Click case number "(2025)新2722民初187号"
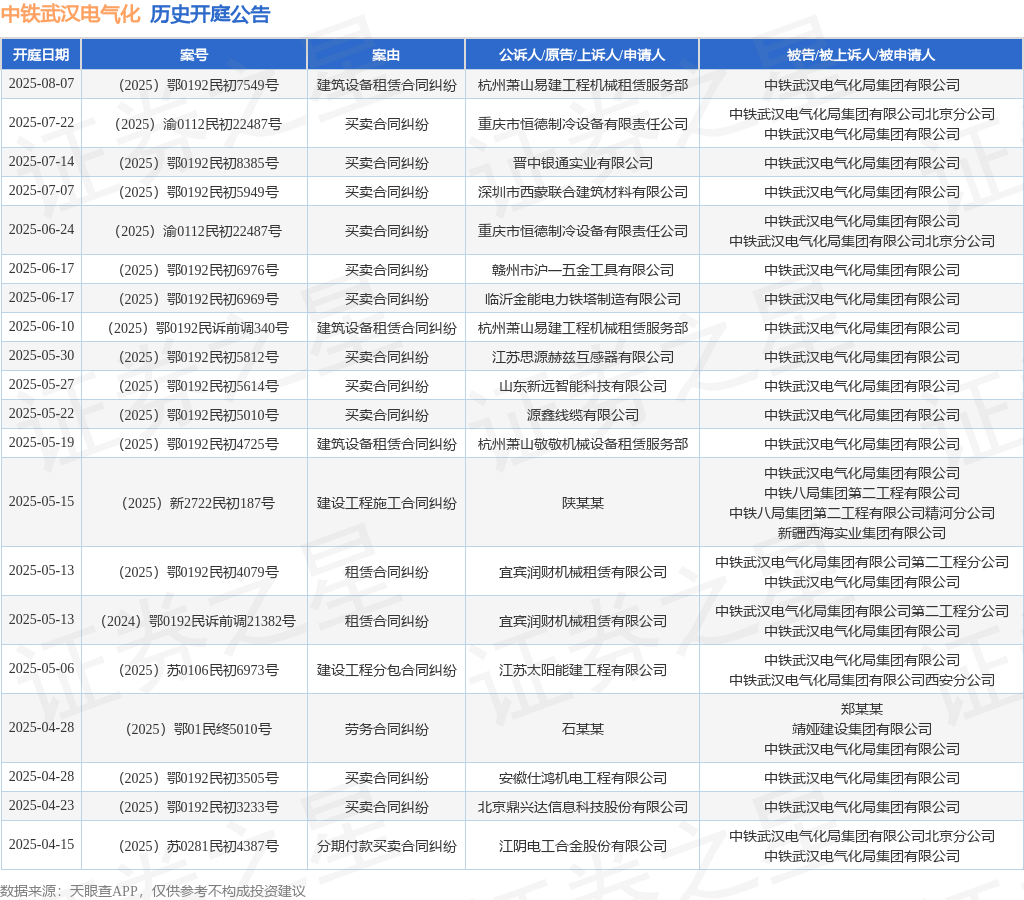The height and width of the screenshot is (900, 1024). point(199,504)
